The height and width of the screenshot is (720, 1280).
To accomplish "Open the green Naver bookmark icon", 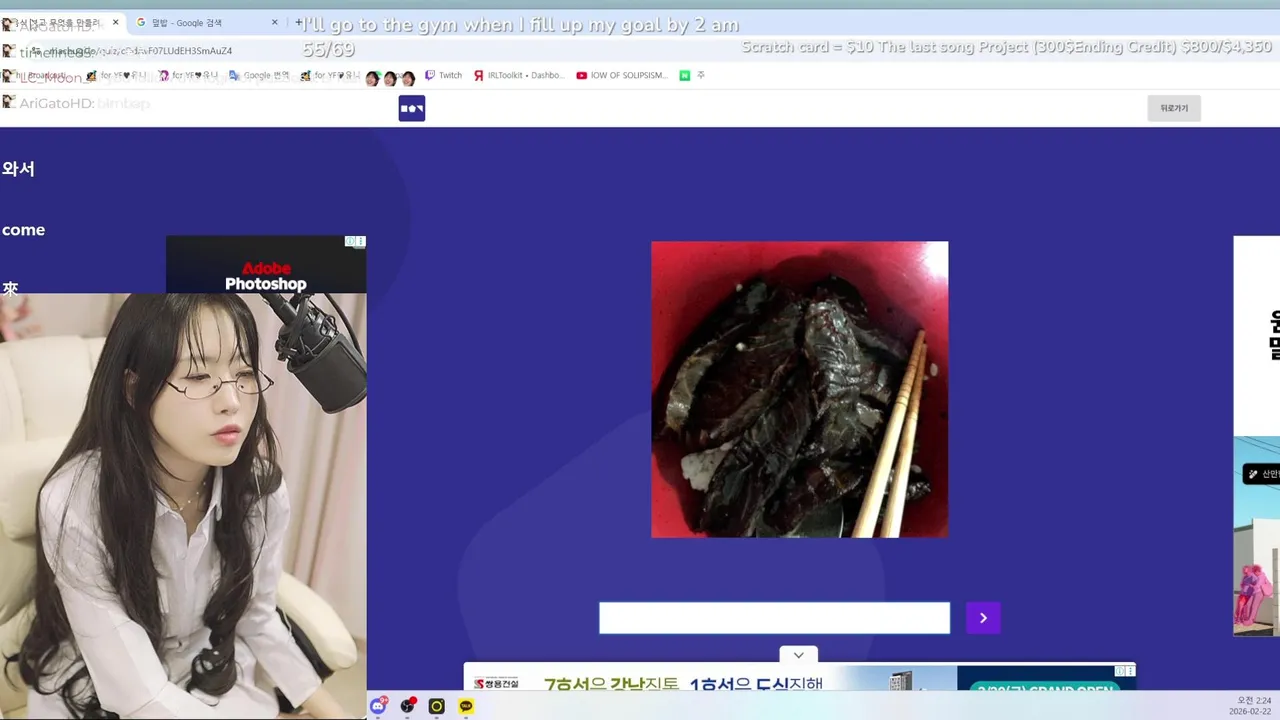I will [x=685, y=75].
